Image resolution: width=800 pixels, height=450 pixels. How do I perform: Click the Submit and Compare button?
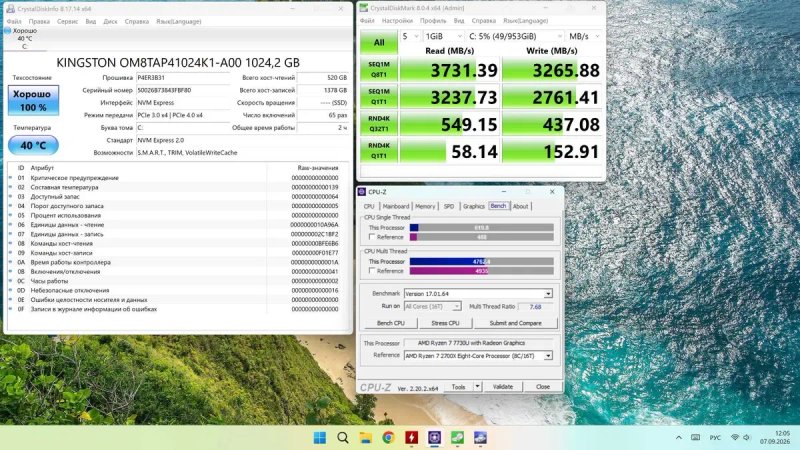tap(515, 323)
